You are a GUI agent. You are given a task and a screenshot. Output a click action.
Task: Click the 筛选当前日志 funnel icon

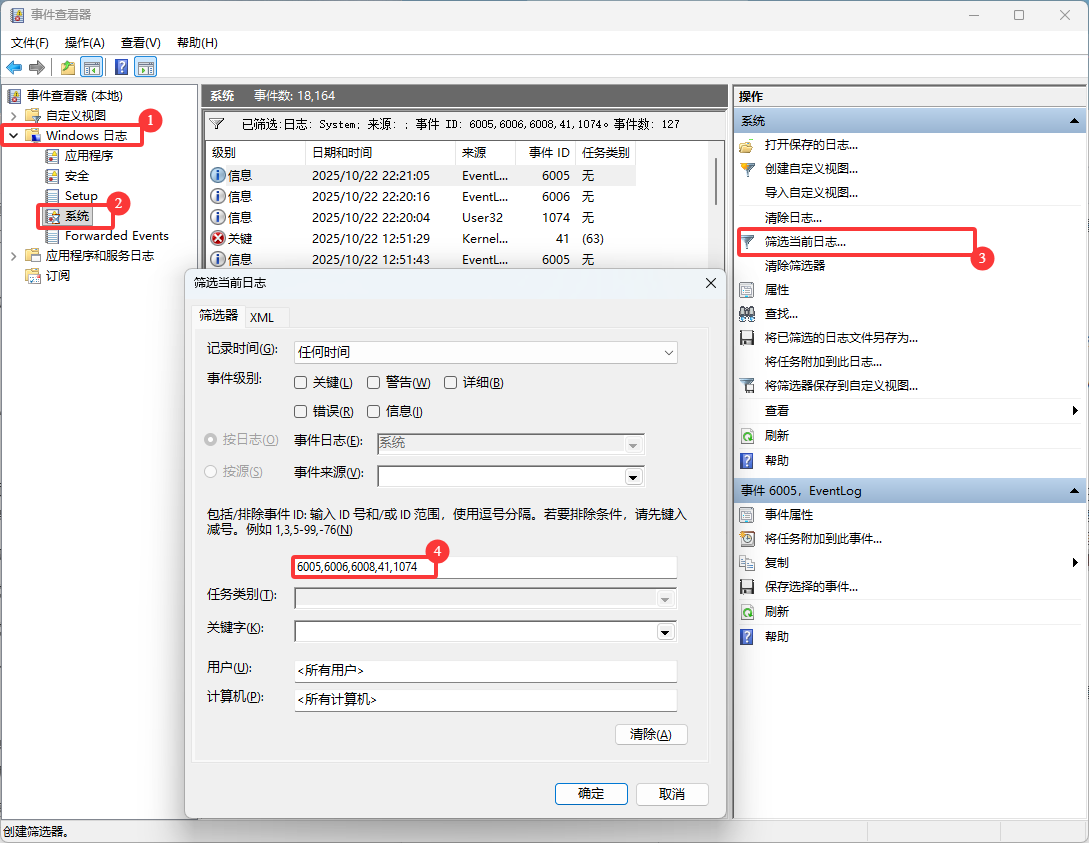(x=747, y=241)
